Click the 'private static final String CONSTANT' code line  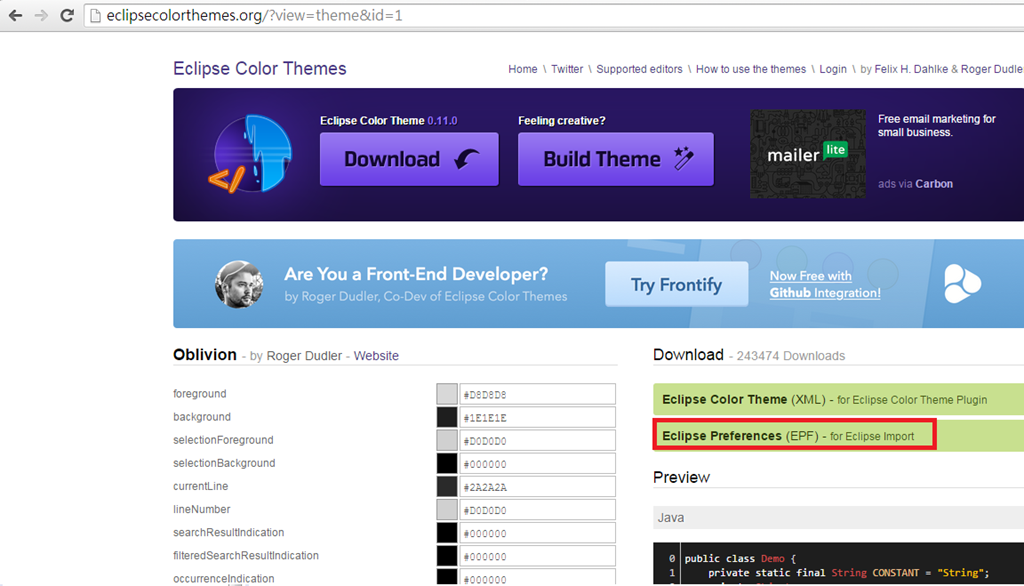(x=848, y=573)
